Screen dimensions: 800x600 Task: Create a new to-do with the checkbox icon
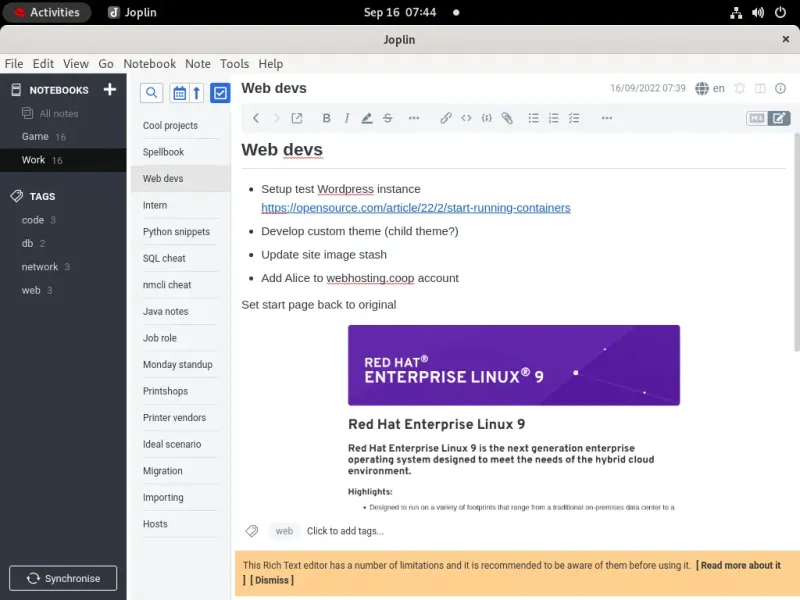tap(222, 92)
